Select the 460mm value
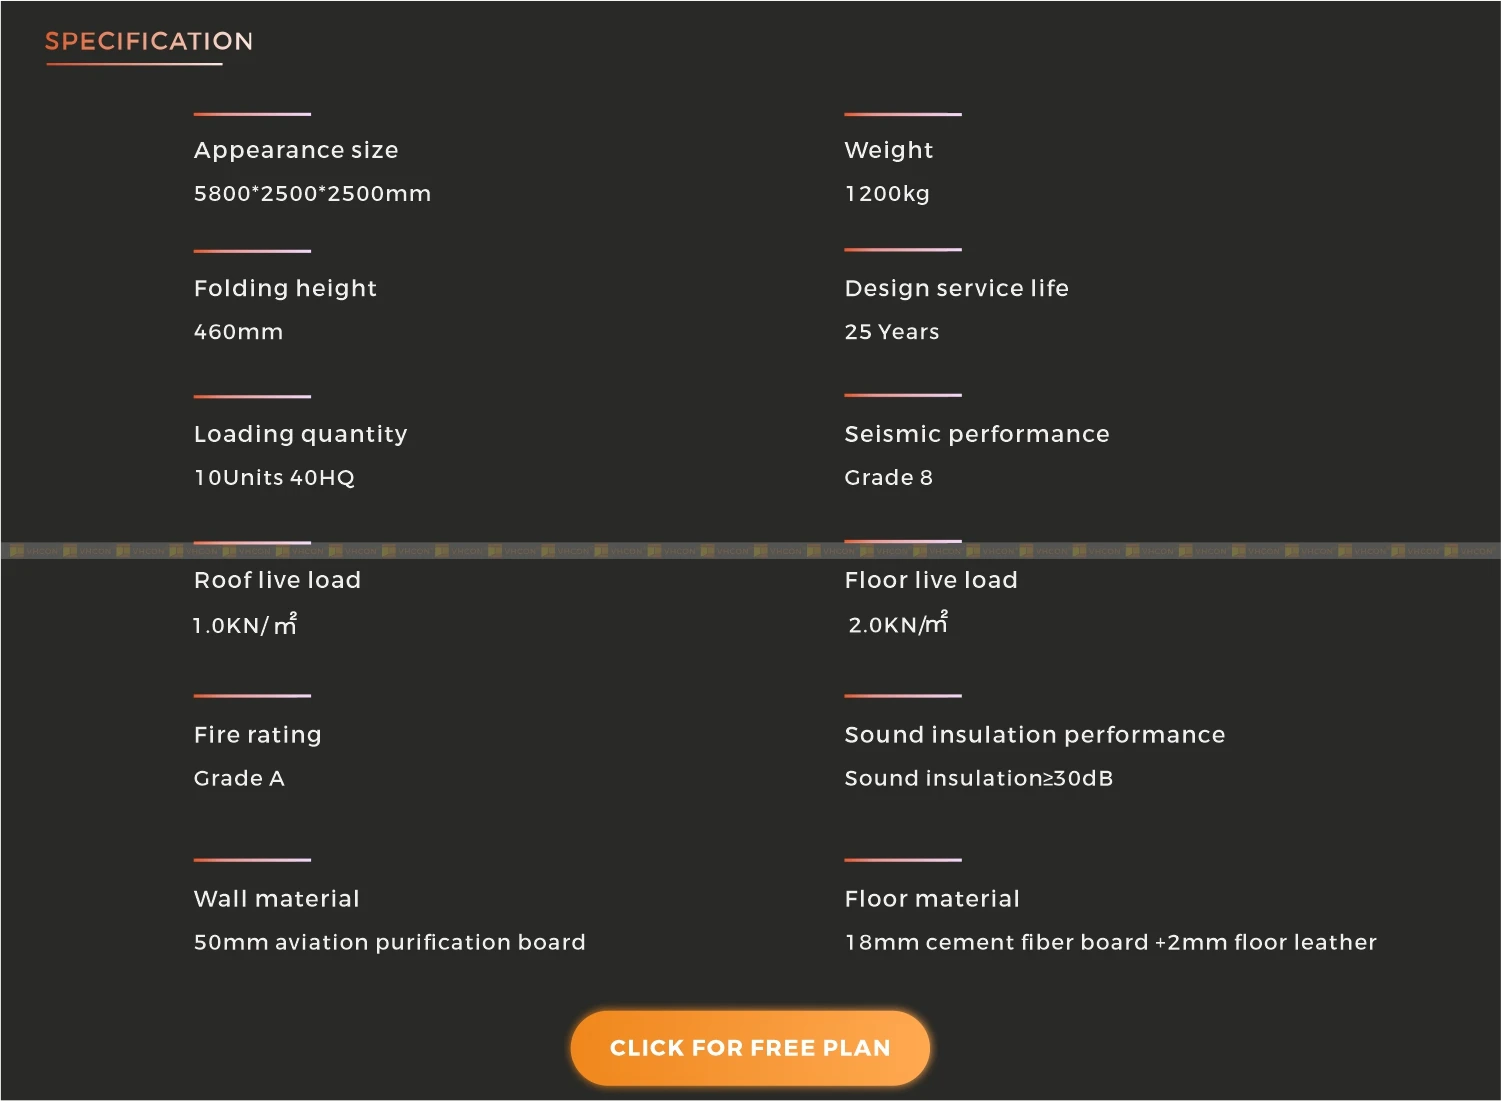 point(238,332)
